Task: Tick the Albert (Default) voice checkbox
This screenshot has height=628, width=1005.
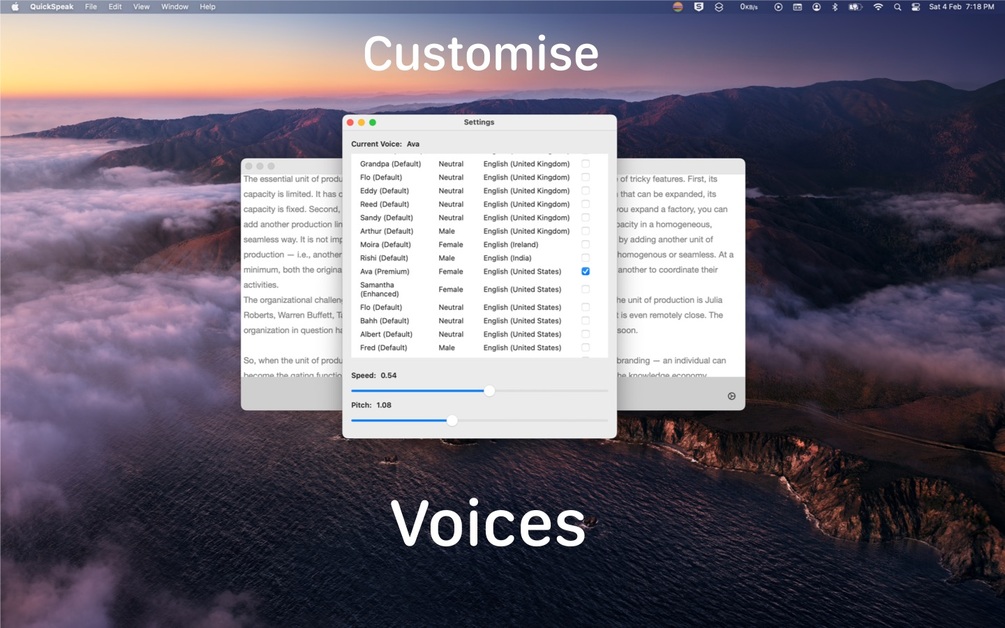Action: [x=585, y=334]
